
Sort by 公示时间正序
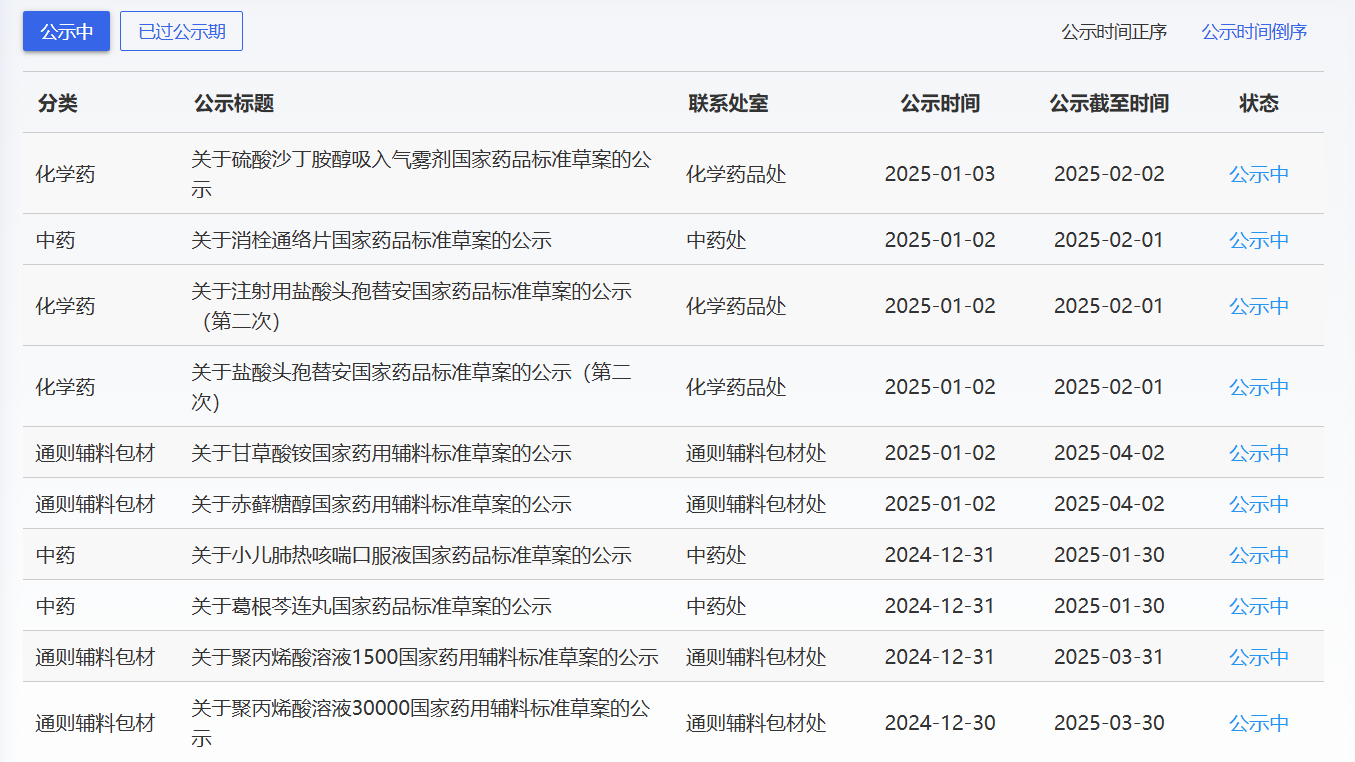(1113, 32)
